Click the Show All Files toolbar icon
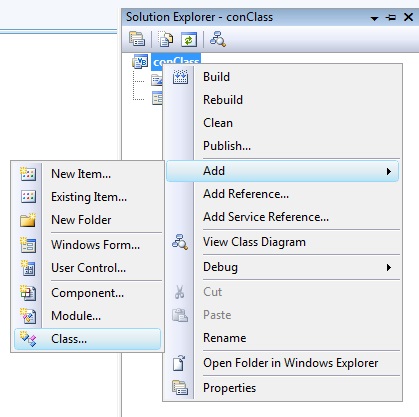The image size is (419, 417). pyautogui.click(x=165, y=39)
